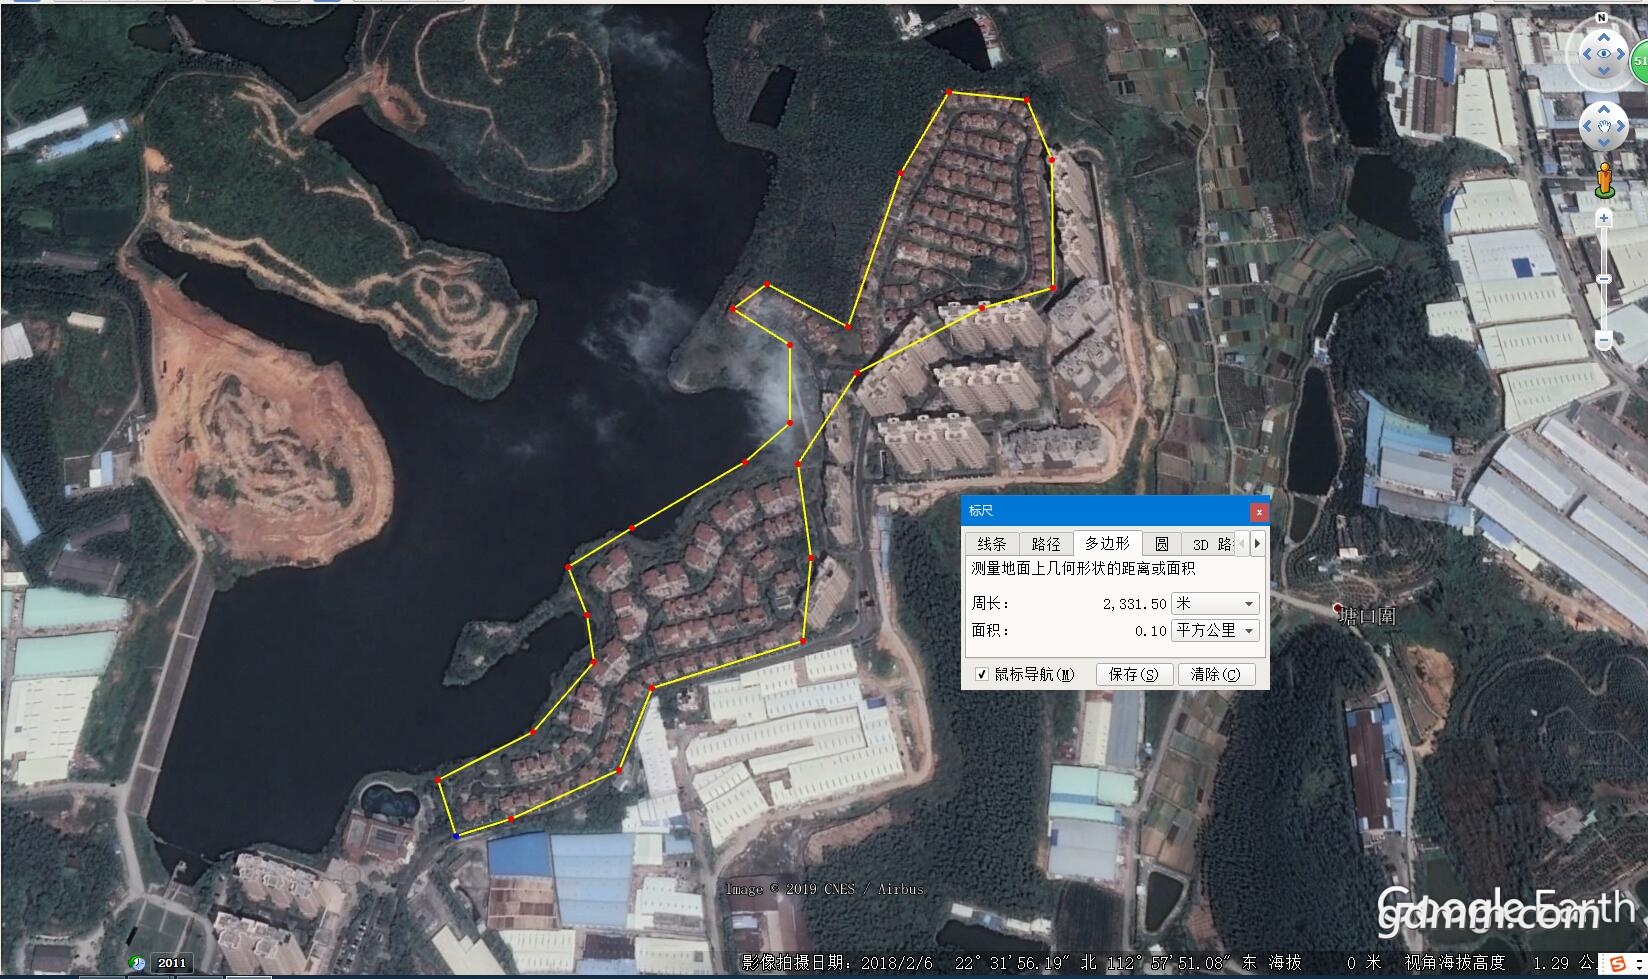This screenshot has width=1648, height=979.
Task: Open the area unit dropdown (平方公里)
Action: pos(1214,631)
